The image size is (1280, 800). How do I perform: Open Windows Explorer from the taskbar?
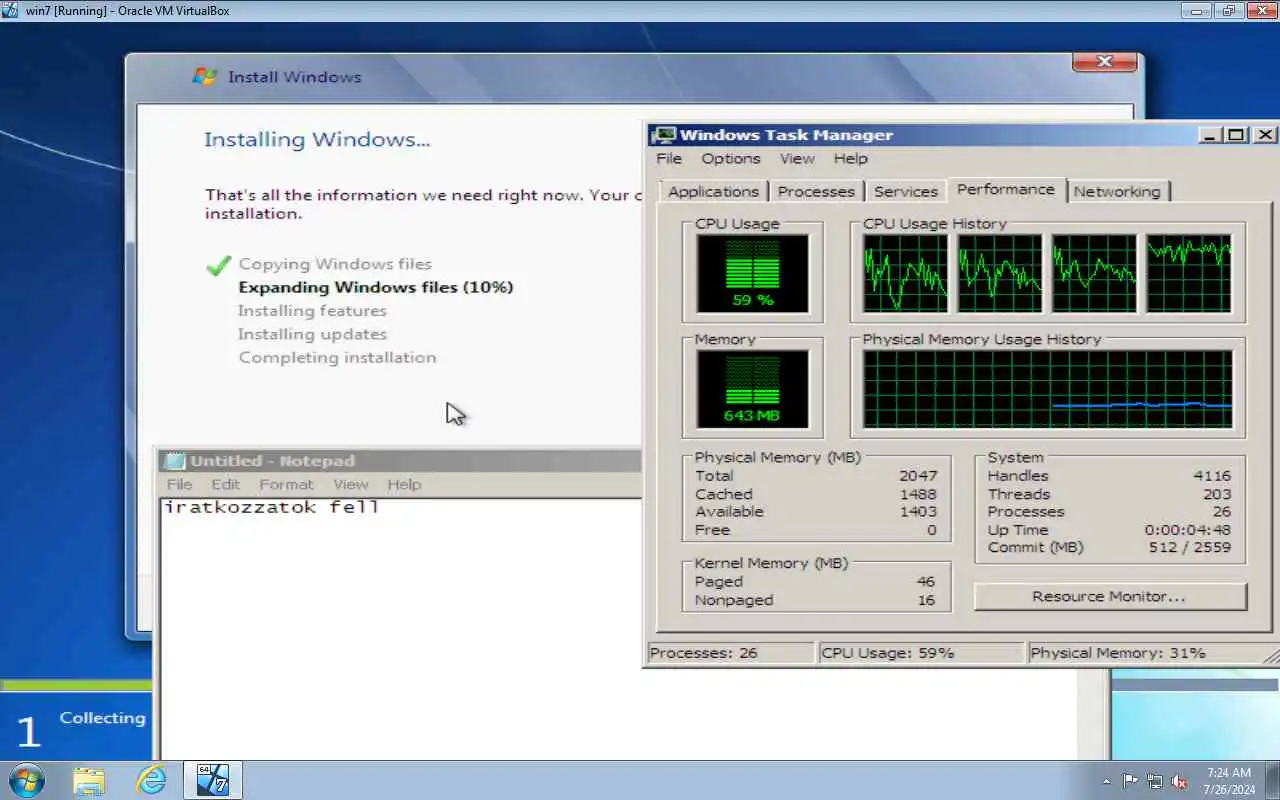click(x=89, y=780)
